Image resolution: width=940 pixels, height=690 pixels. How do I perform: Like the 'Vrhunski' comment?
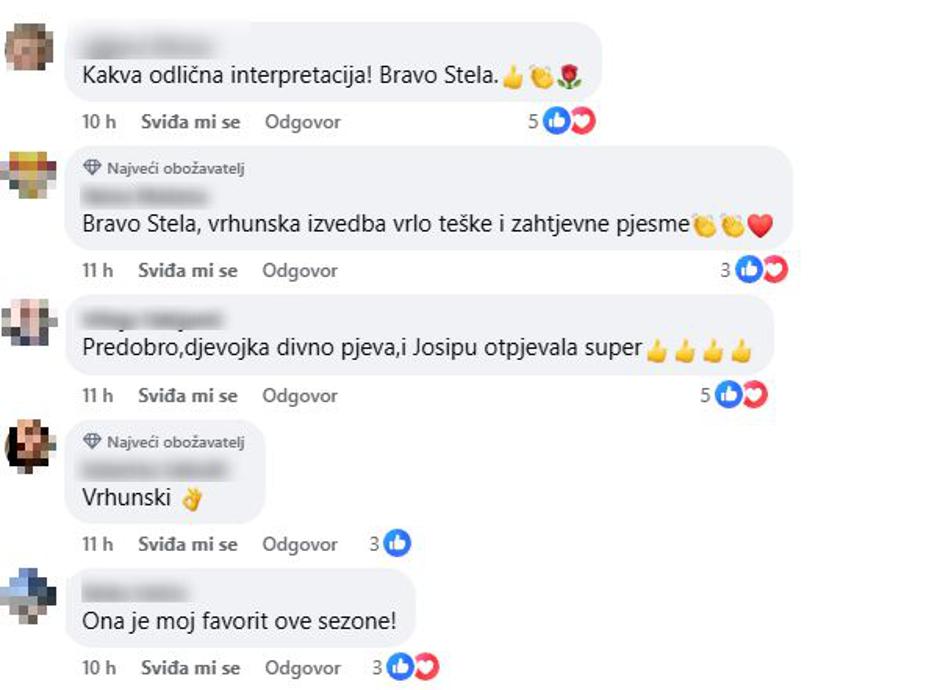coord(188,544)
